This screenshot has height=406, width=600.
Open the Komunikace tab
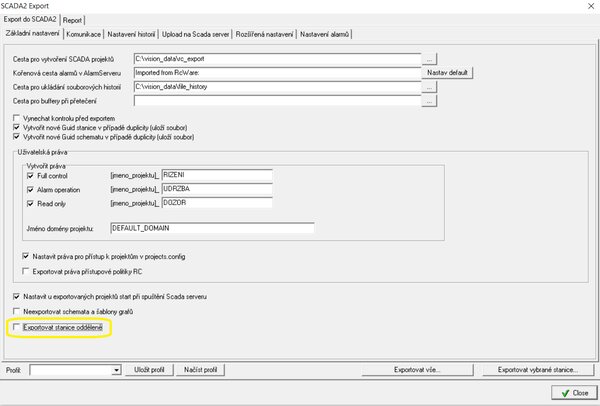(x=91, y=35)
